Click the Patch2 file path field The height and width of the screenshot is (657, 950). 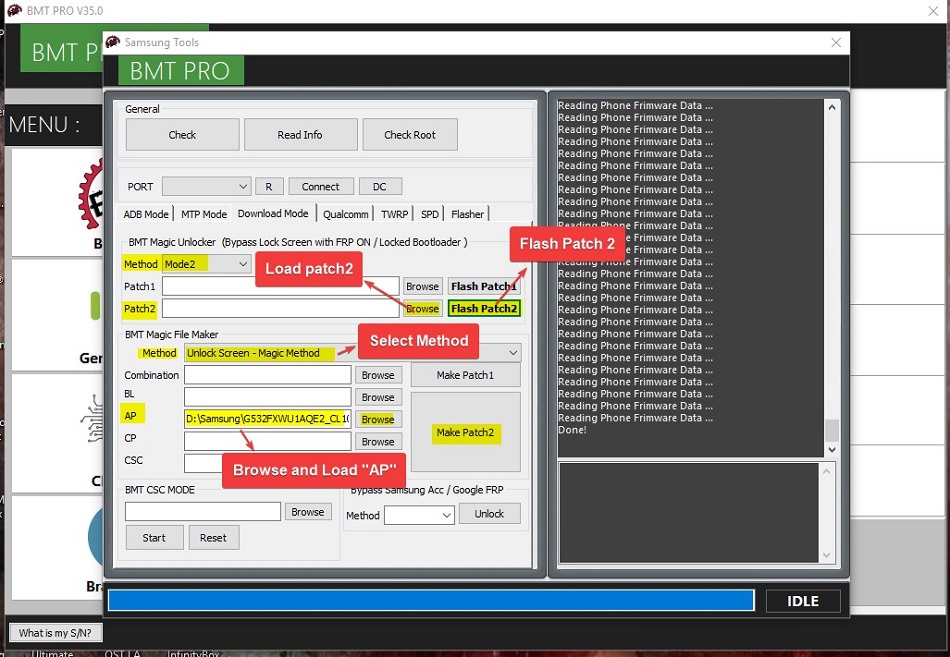[280, 308]
